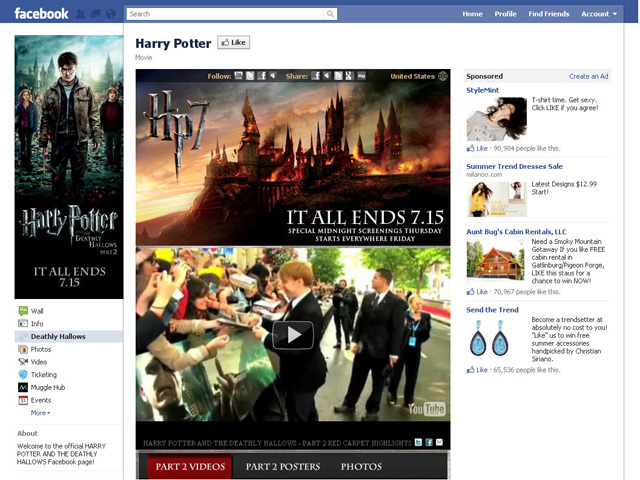Follow on Twitter icon in banner
The image size is (640, 480).
coord(250,76)
